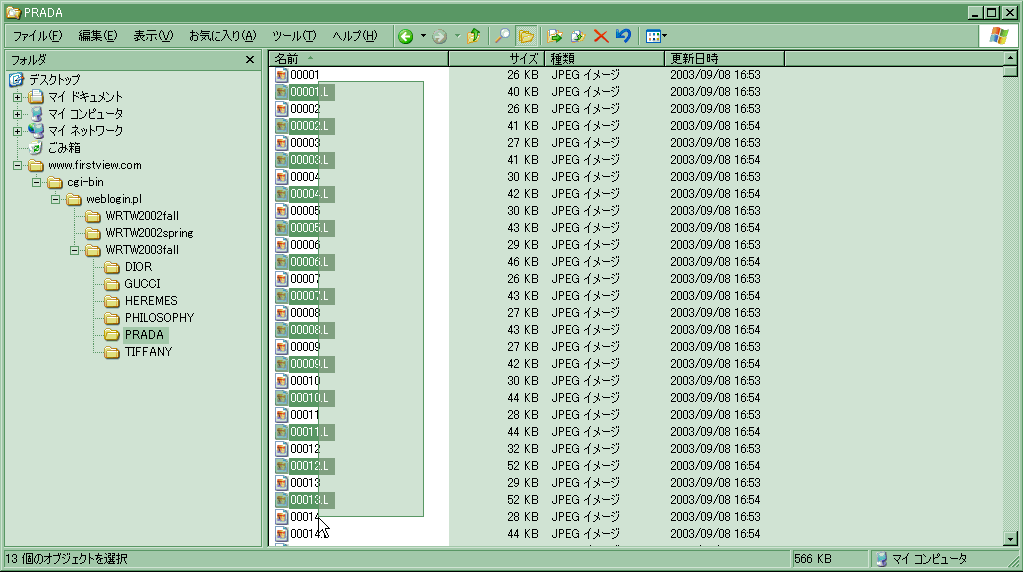Viewport: 1023px width, 572px height.
Task: Click the file list scroll-down arrow
Action: click(x=1010, y=538)
